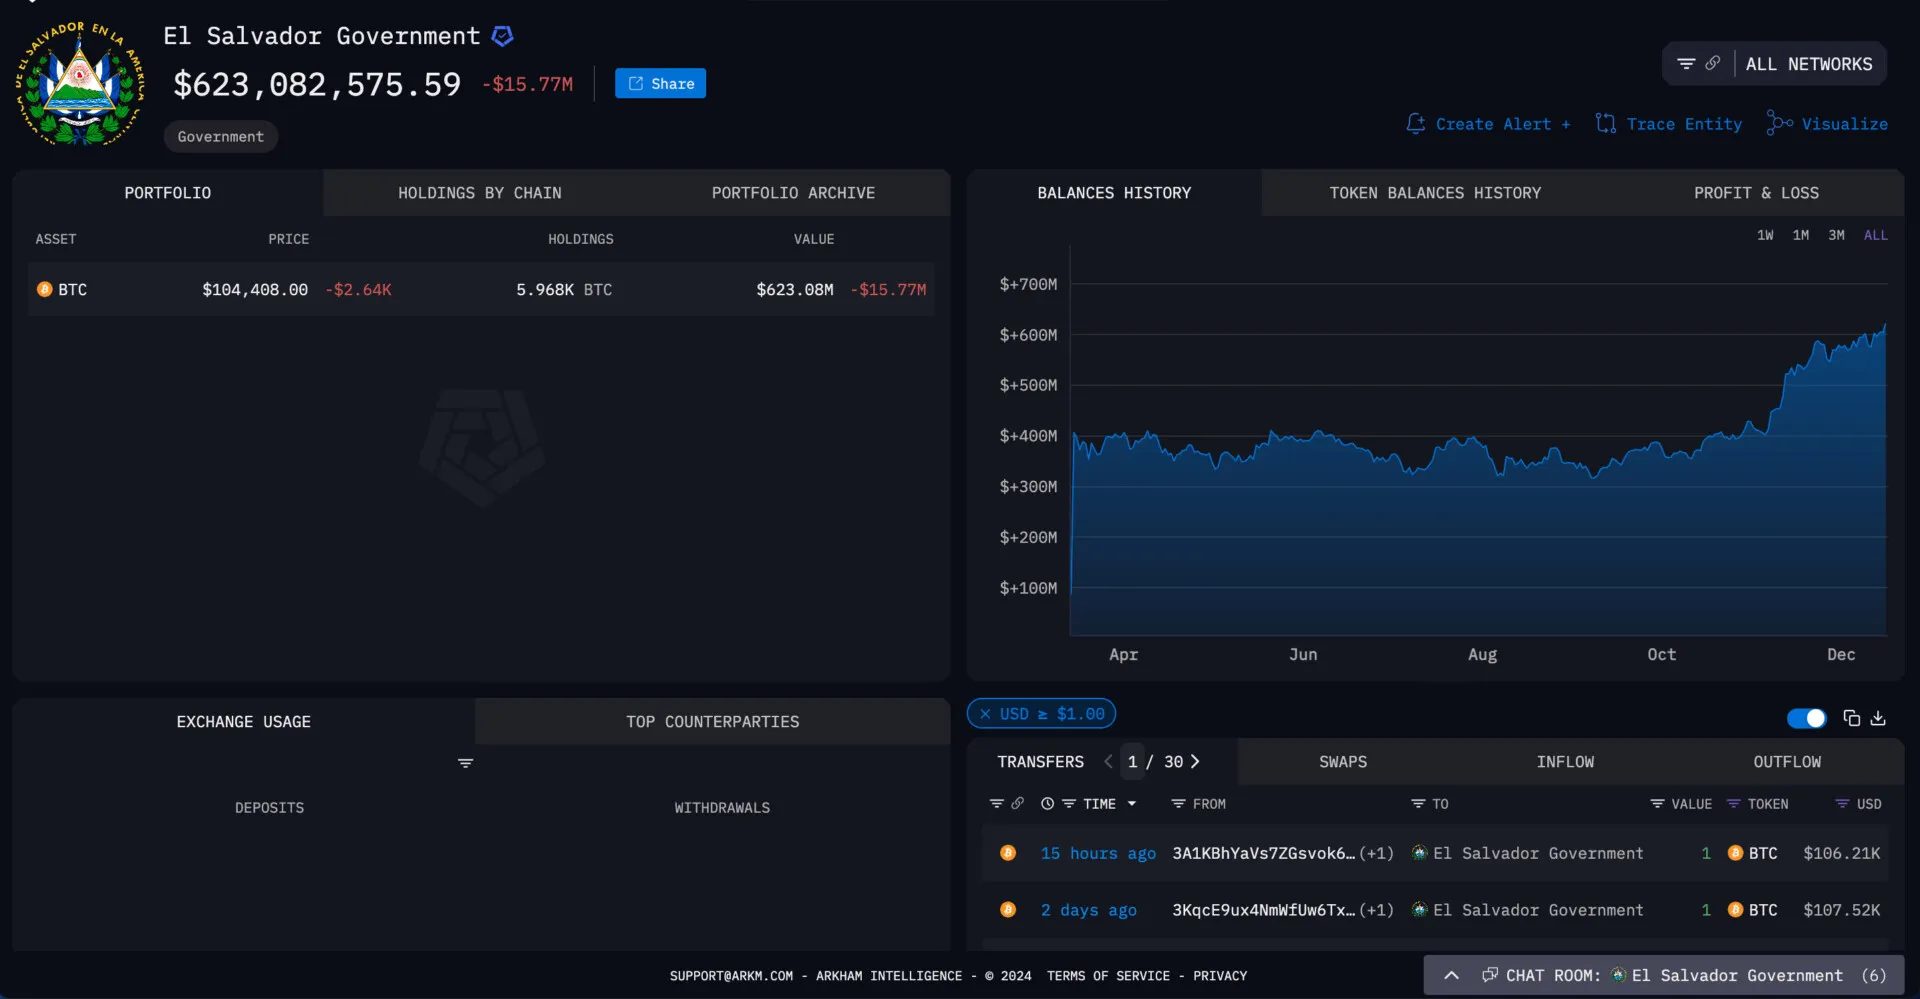Open the TIME column filter icon
Viewport: 1920px width, 999px height.
(1069, 804)
